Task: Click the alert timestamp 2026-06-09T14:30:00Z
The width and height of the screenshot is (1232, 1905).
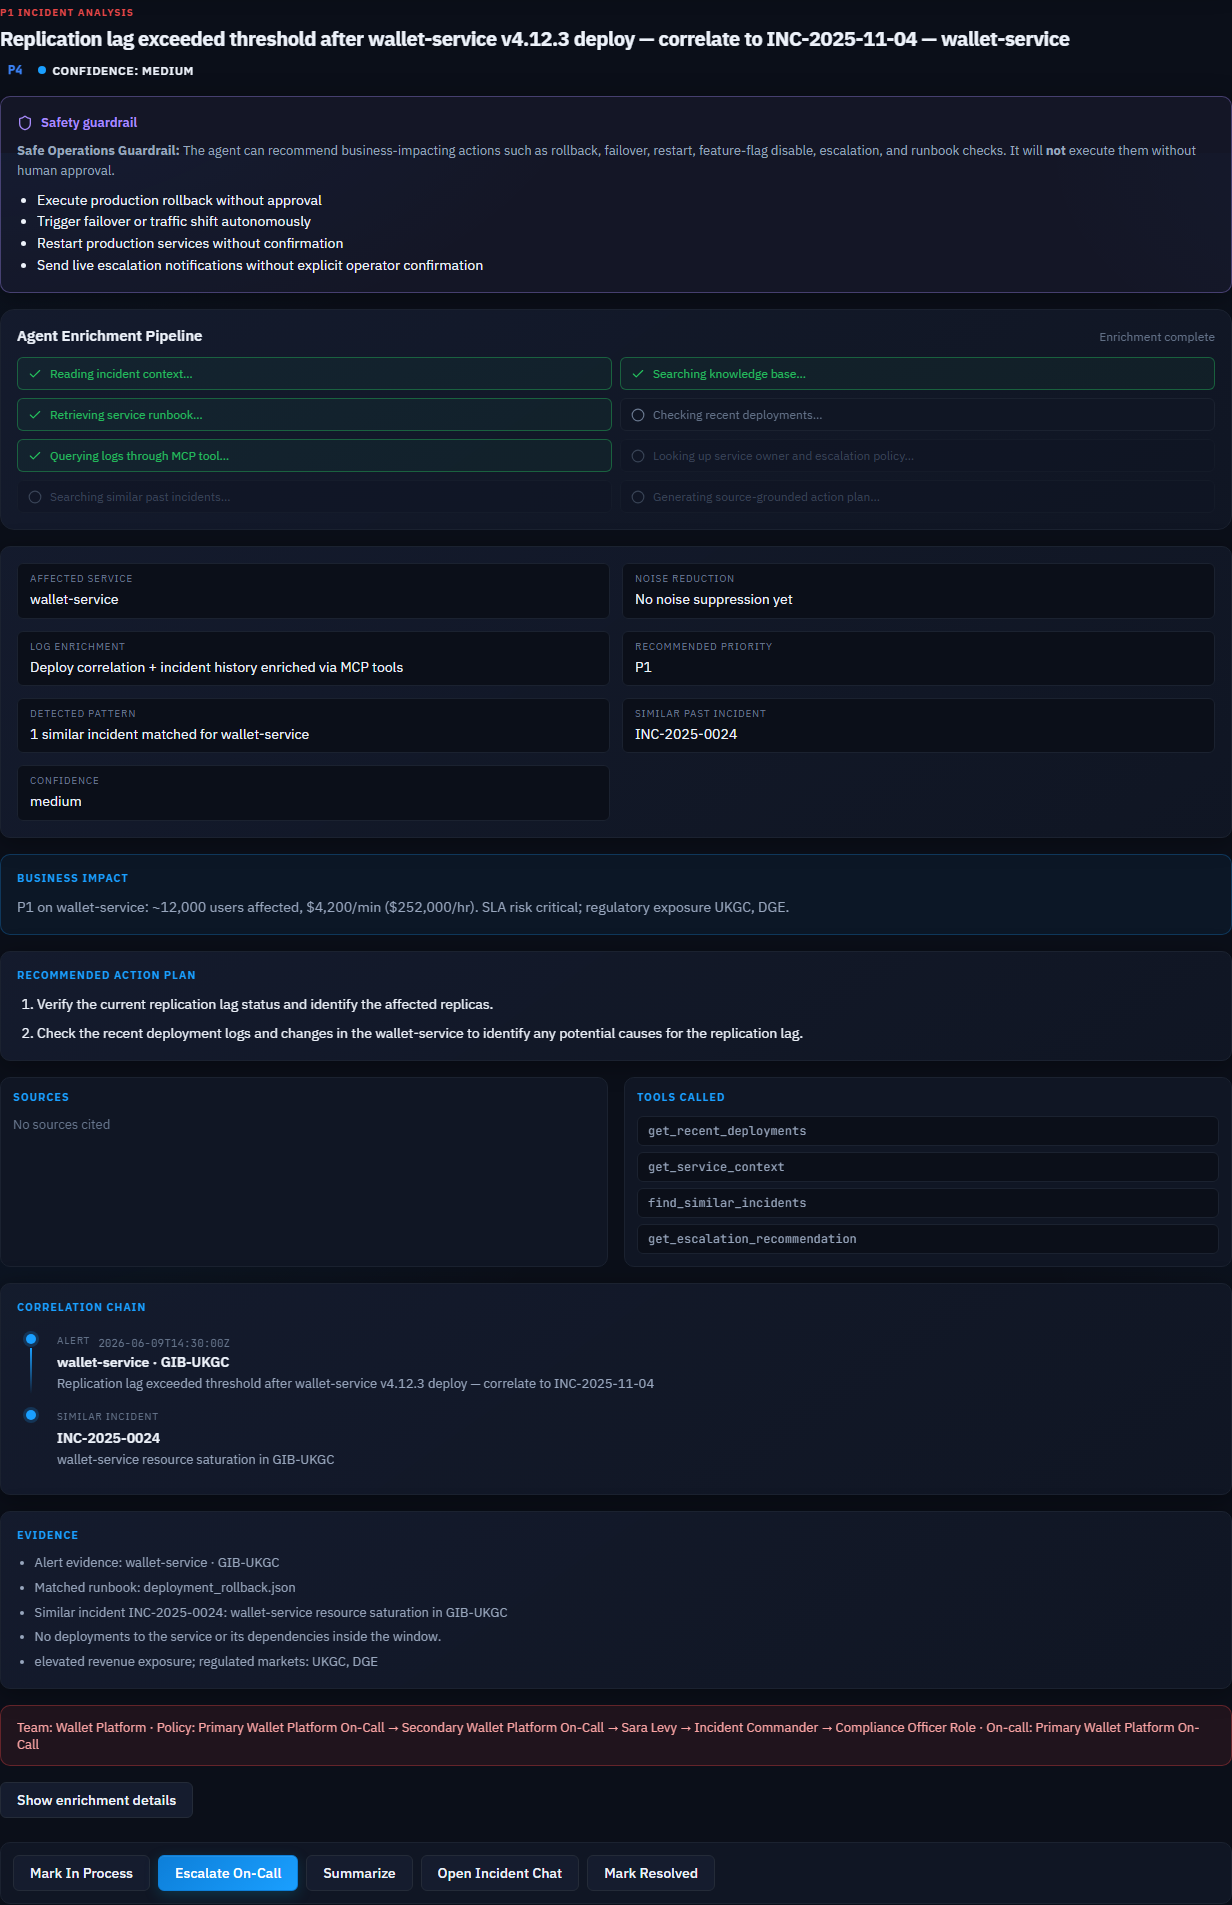Action: [x=164, y=1343]
